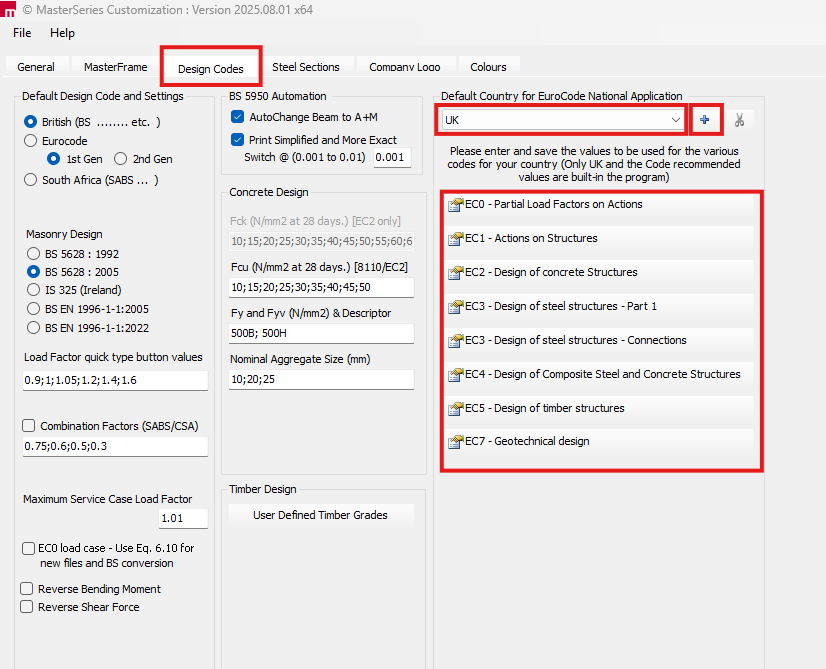826x669 pixels.
Task: Open the File menu
Action: (x=21, y=33)
